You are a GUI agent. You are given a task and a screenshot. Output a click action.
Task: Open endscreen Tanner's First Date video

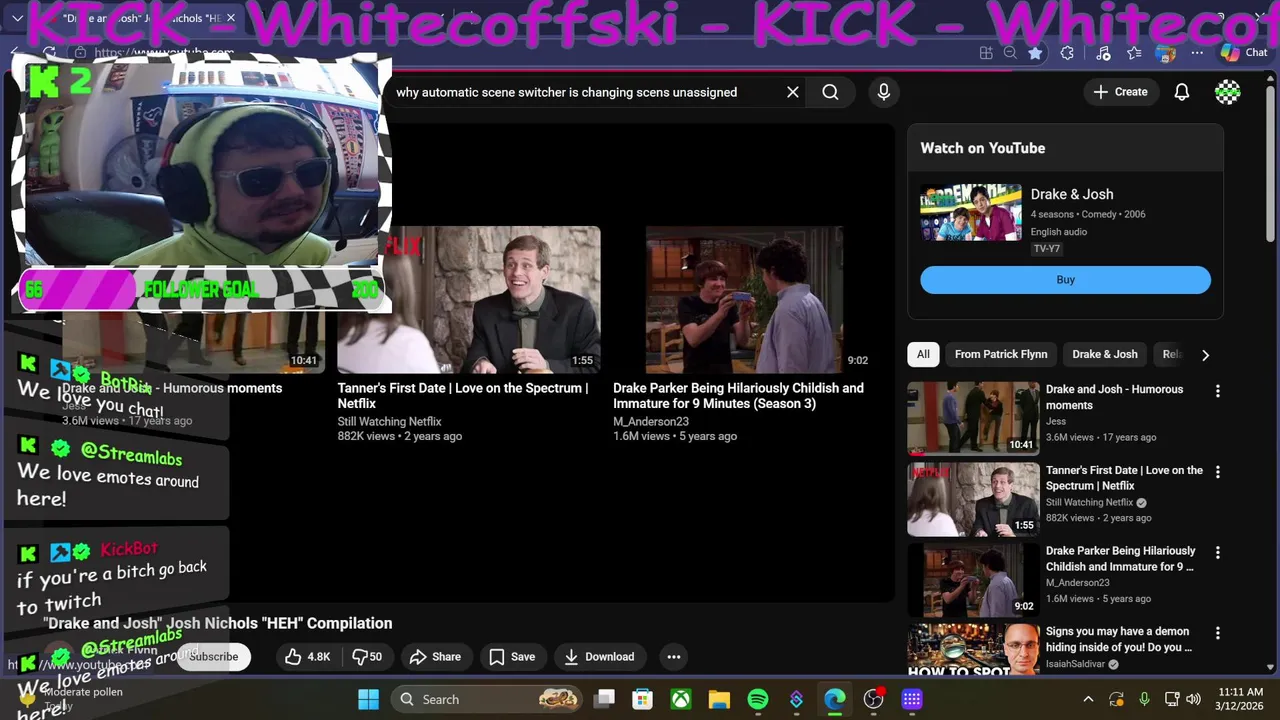469,300
